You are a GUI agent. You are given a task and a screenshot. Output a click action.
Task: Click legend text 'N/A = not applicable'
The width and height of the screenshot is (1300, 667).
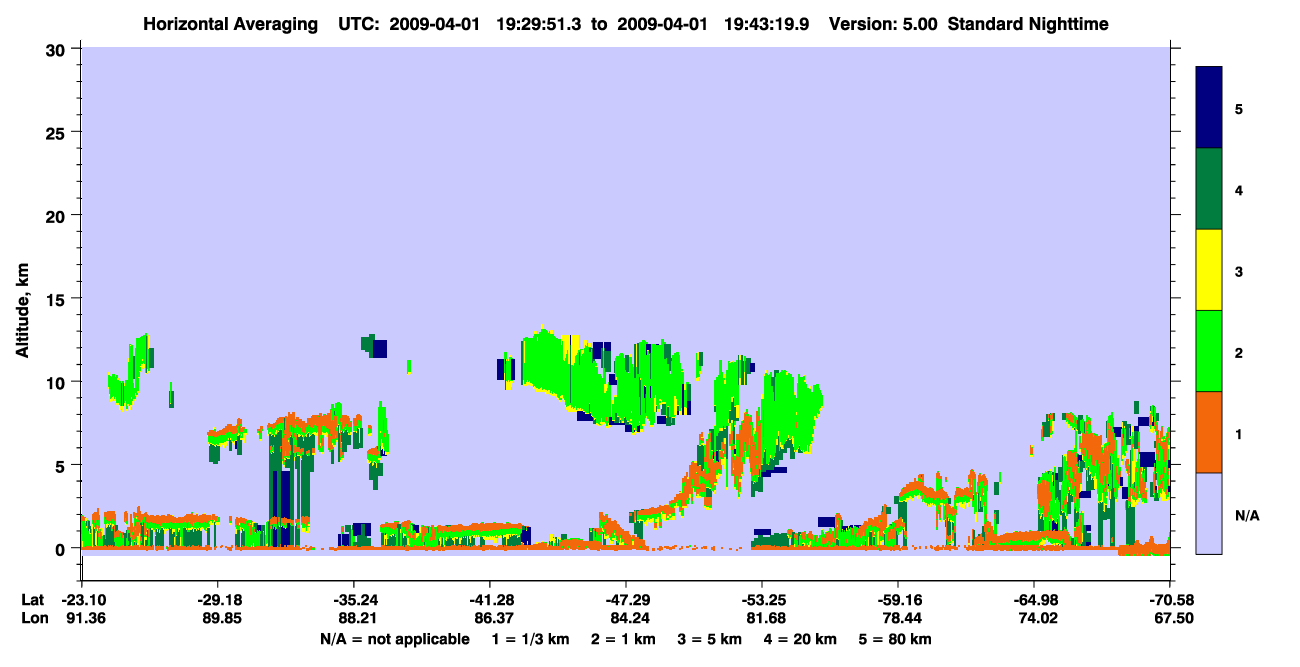click(x=394, y=639)
